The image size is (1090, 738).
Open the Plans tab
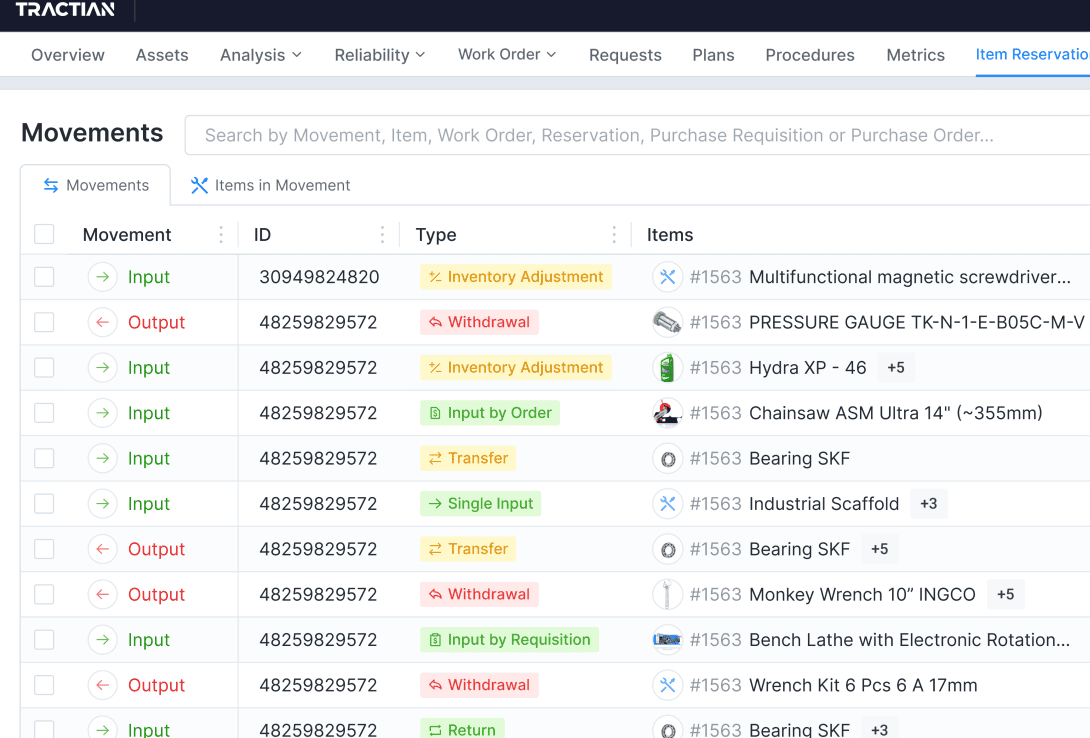[x=713, y=55]
